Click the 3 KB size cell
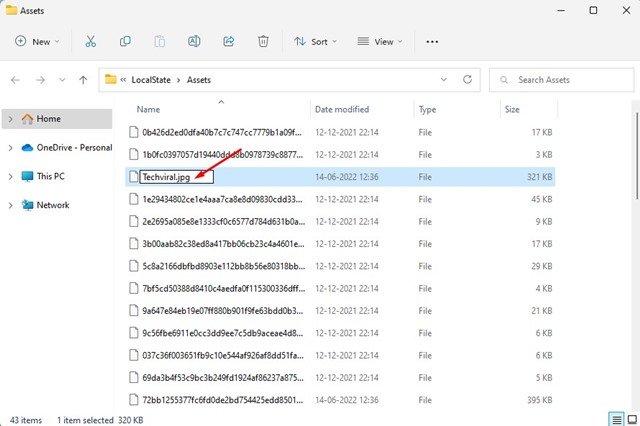 pos(544,155)
